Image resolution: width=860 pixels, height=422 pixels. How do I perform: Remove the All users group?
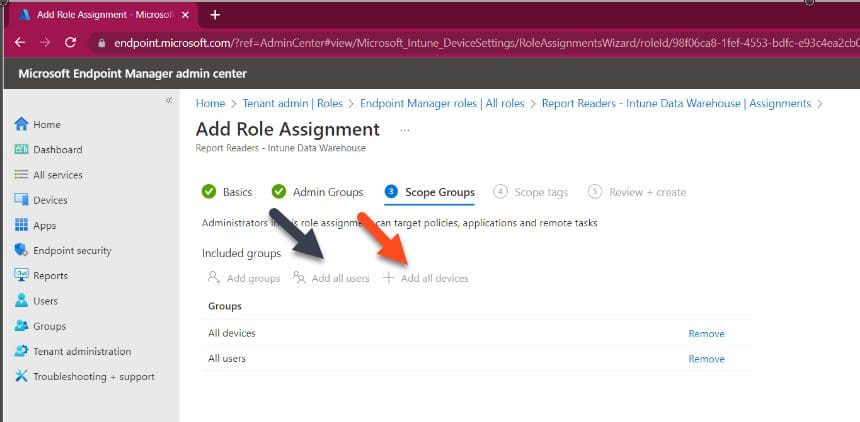[x=706, y=359]
